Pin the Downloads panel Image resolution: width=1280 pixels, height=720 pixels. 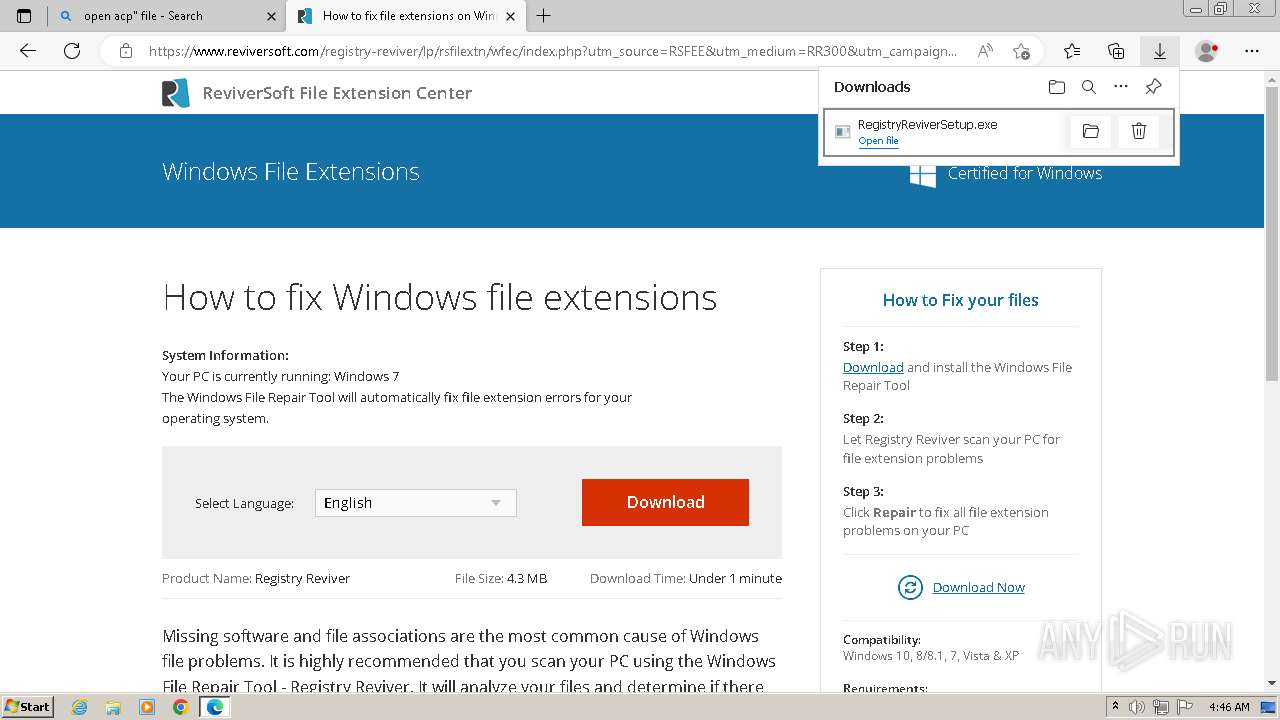coord(1153,87)
